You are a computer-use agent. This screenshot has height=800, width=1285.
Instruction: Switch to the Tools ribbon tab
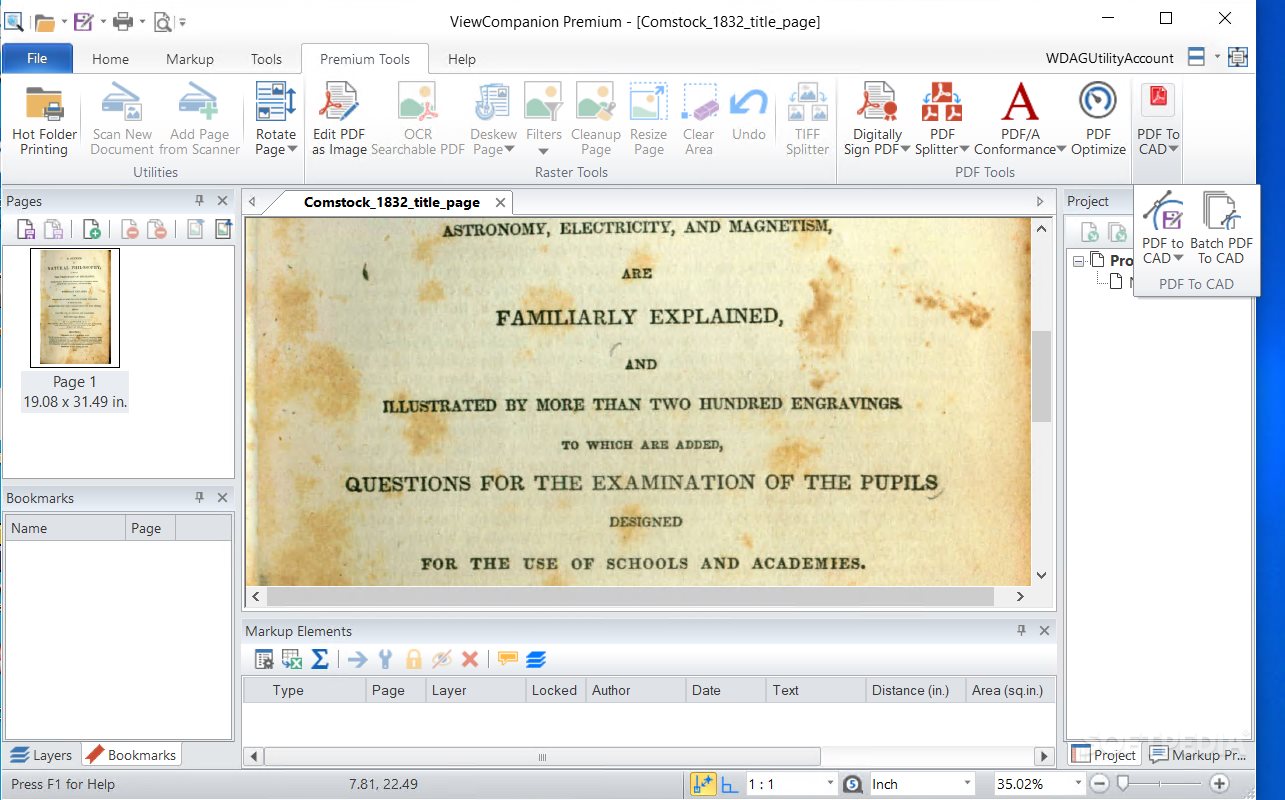(266, 59)
